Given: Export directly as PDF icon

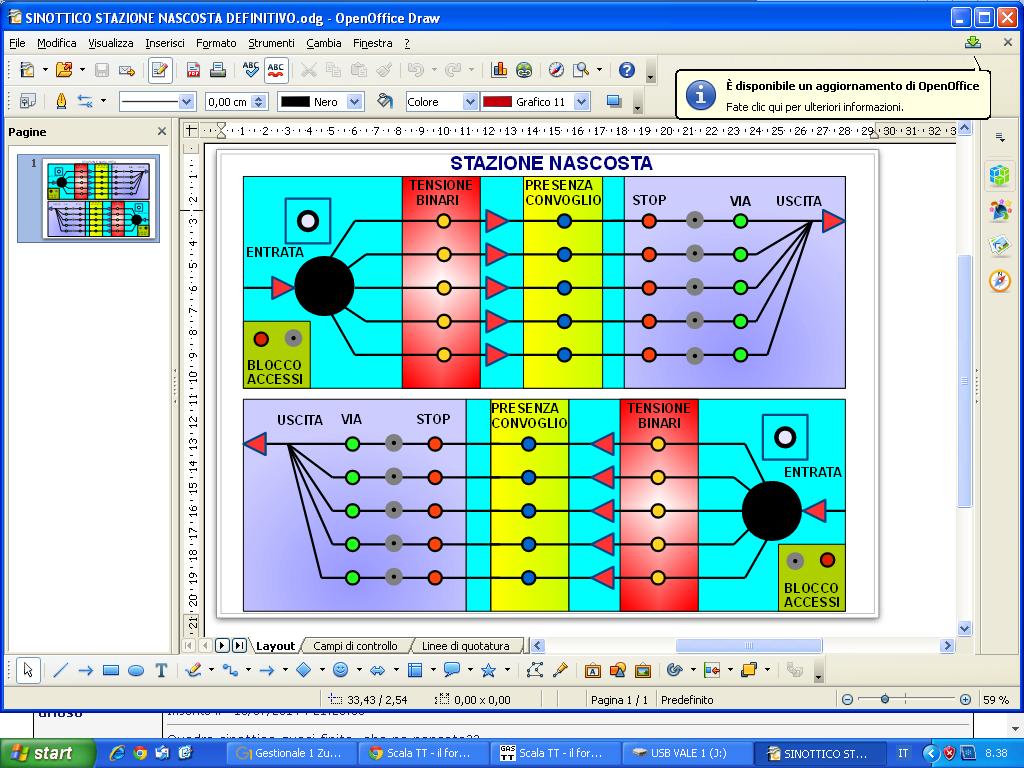Looking at the screenshot, I should click(193, 70).
